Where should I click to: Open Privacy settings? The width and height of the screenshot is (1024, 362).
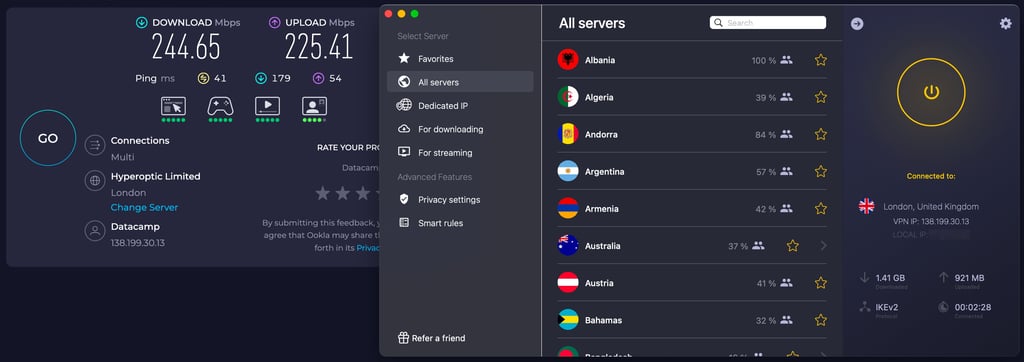(460, 199)
